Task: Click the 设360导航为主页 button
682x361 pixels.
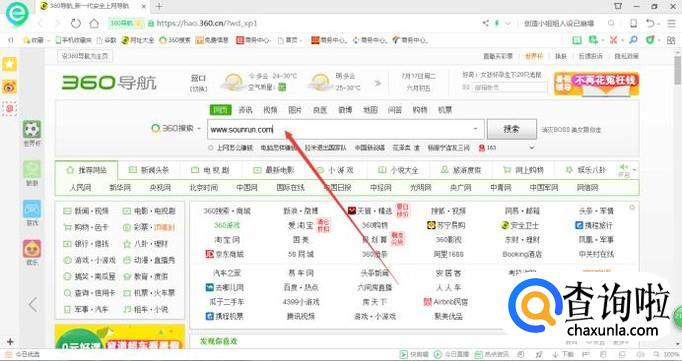Action: (x=85, y=56)
